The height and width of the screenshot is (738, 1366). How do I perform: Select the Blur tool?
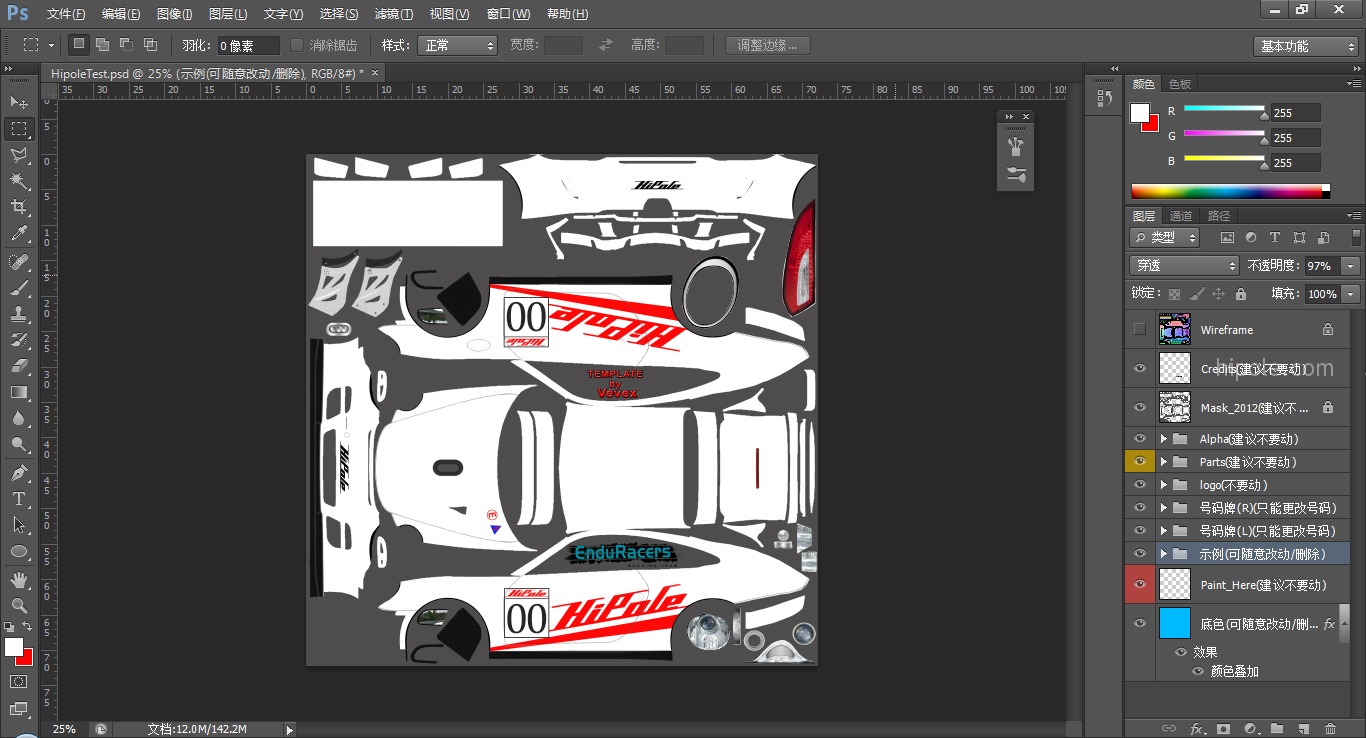(19, 418)
